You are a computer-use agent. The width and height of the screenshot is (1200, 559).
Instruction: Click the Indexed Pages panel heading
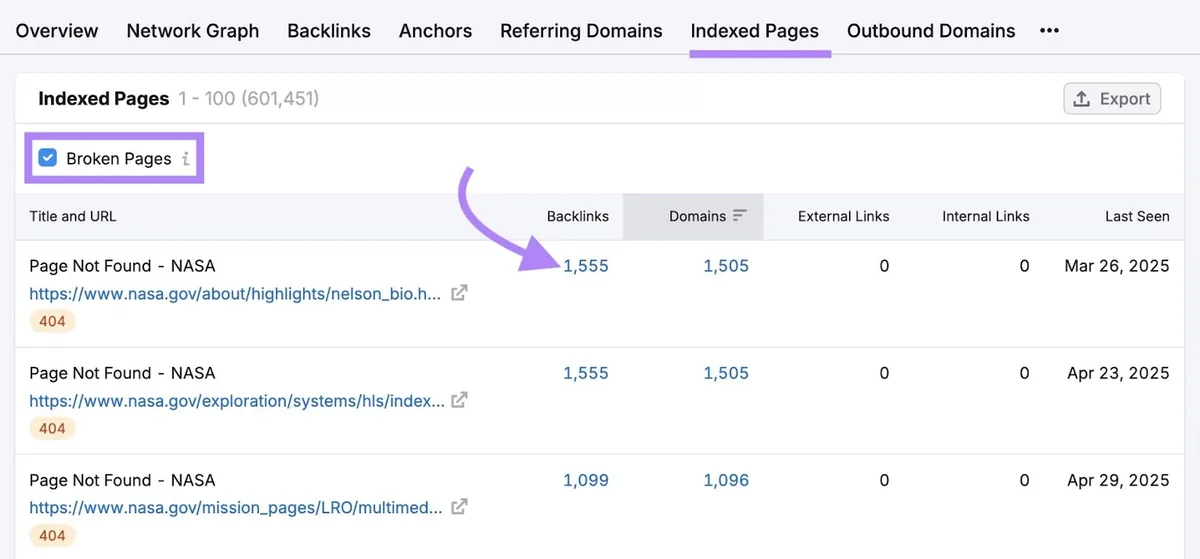click(104, 99)
